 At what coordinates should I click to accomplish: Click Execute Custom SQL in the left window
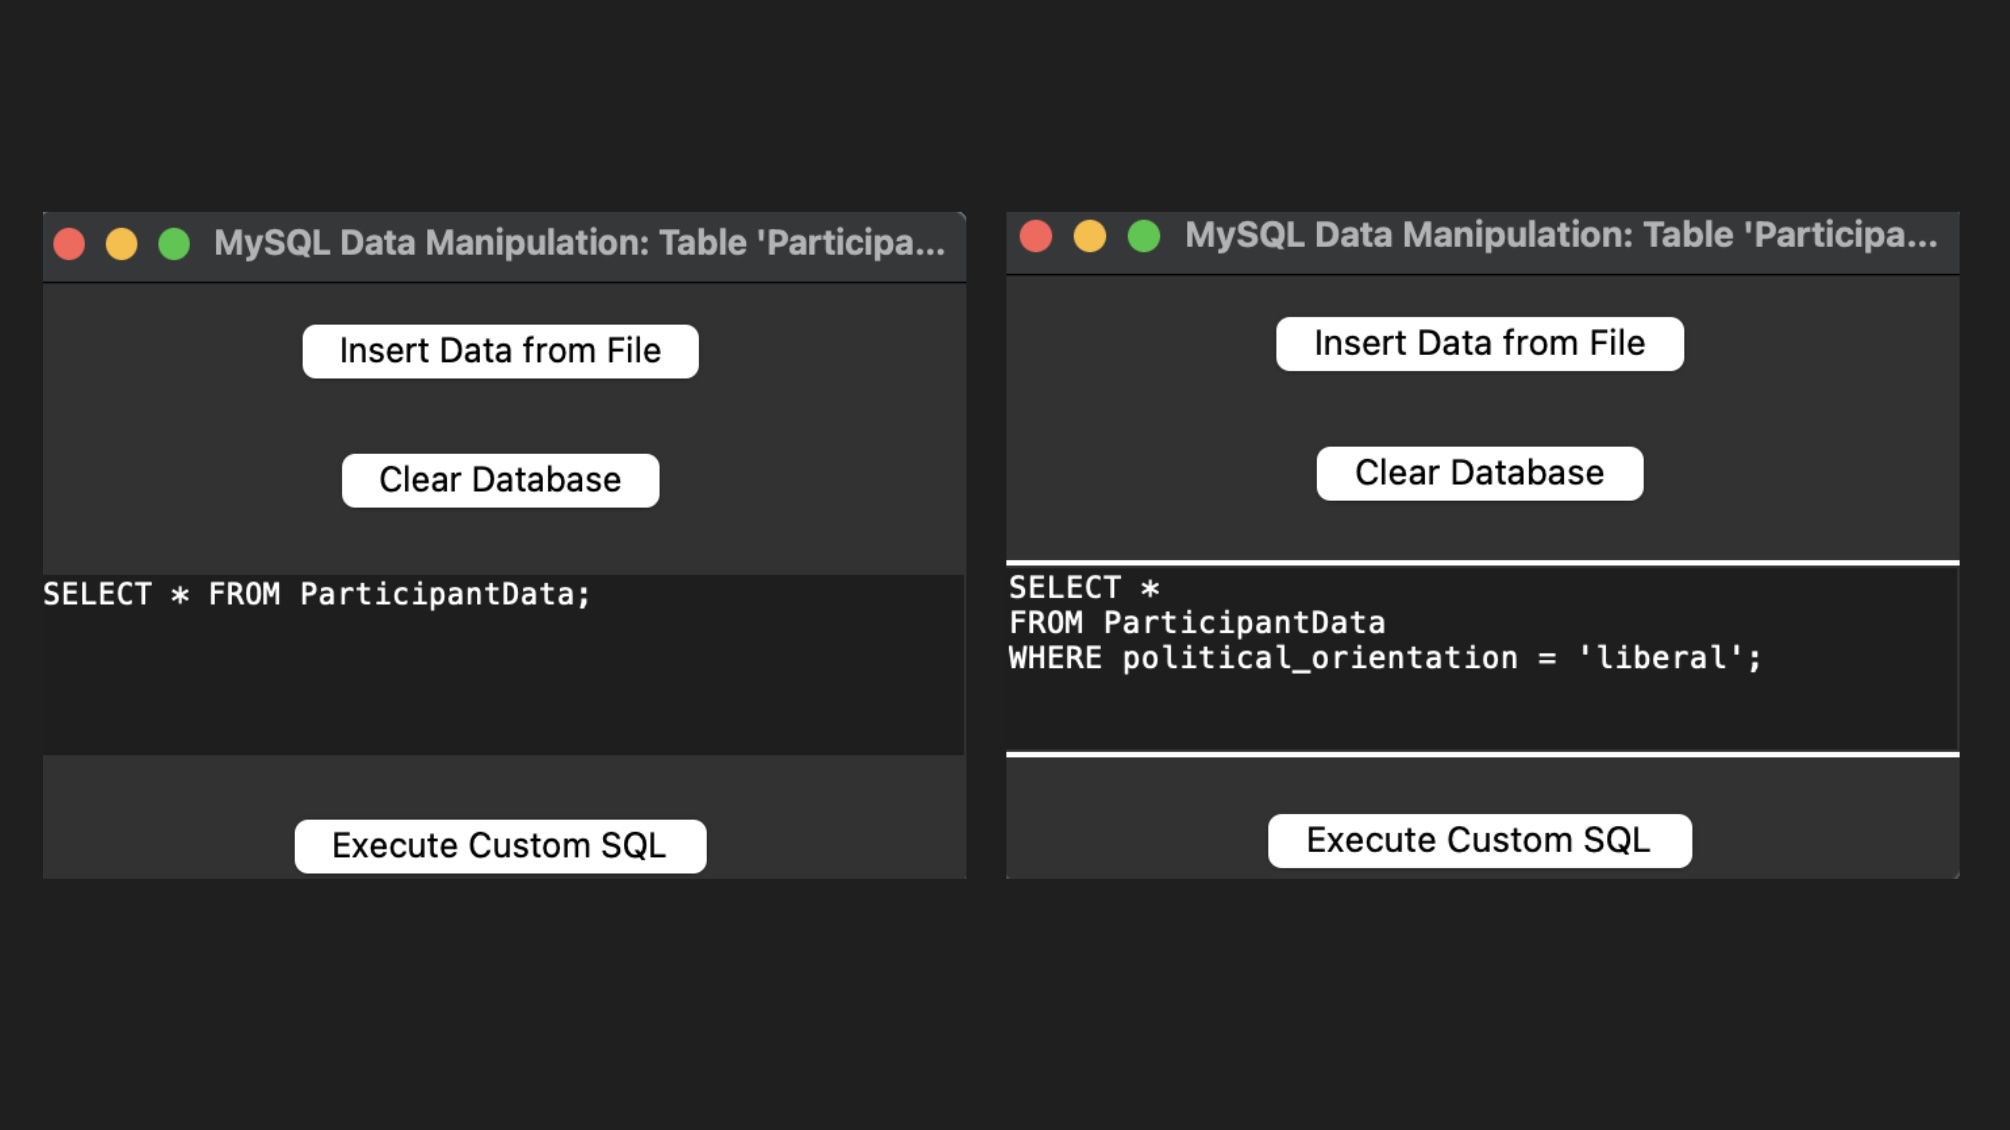500,845
